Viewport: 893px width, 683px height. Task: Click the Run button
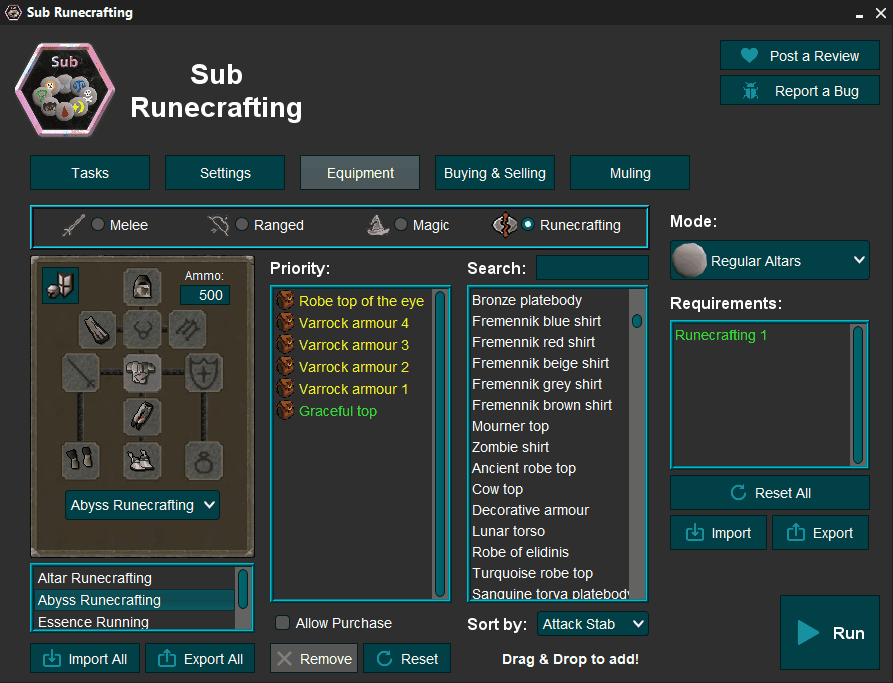pyautogui.click(x=830, y=632)
